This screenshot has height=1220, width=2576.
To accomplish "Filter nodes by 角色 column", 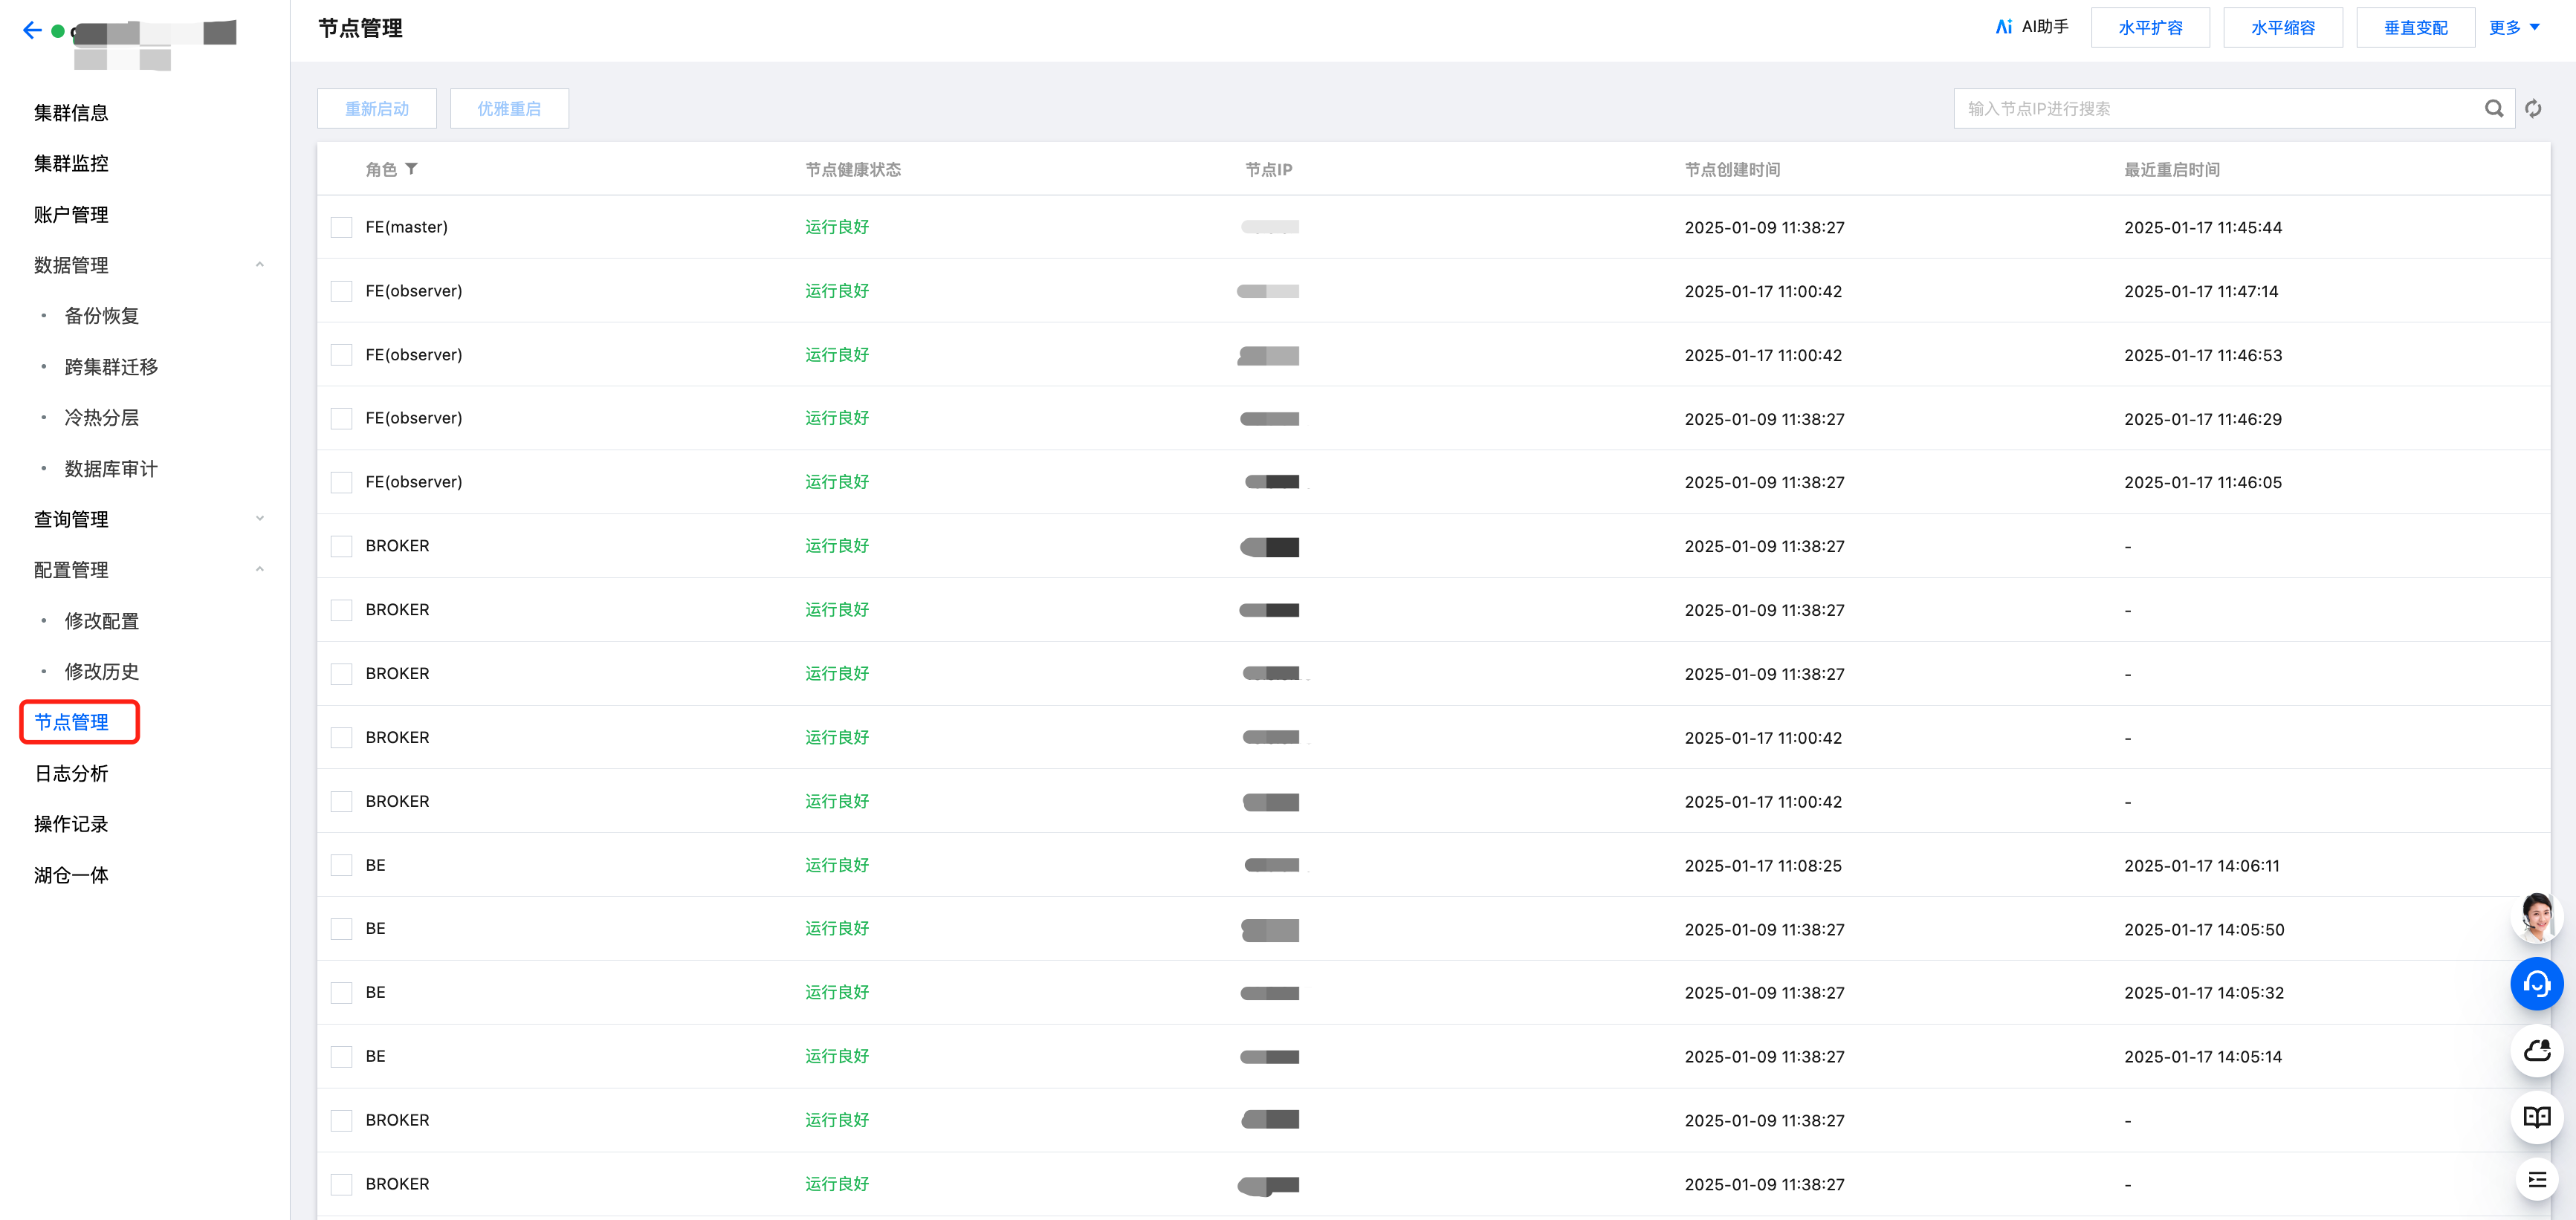I will [411, 169].
